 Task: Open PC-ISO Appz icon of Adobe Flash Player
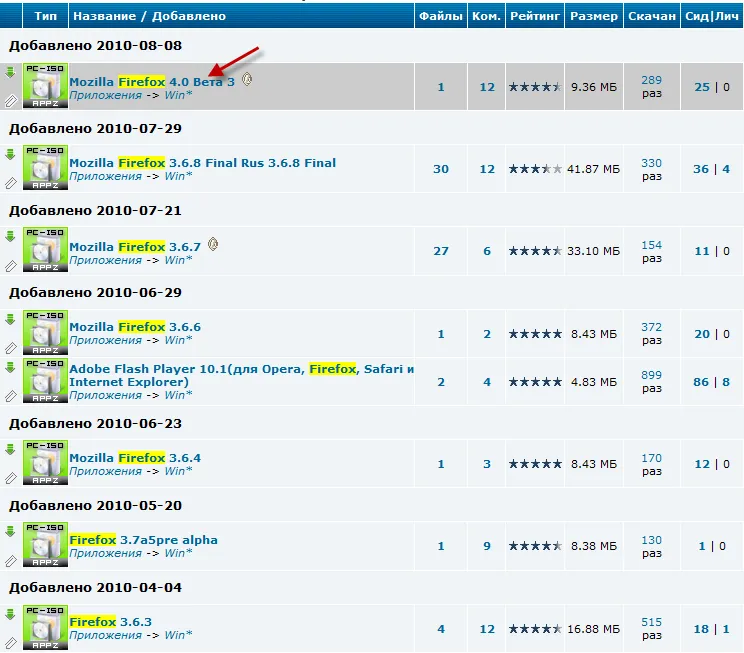[45, 381]
